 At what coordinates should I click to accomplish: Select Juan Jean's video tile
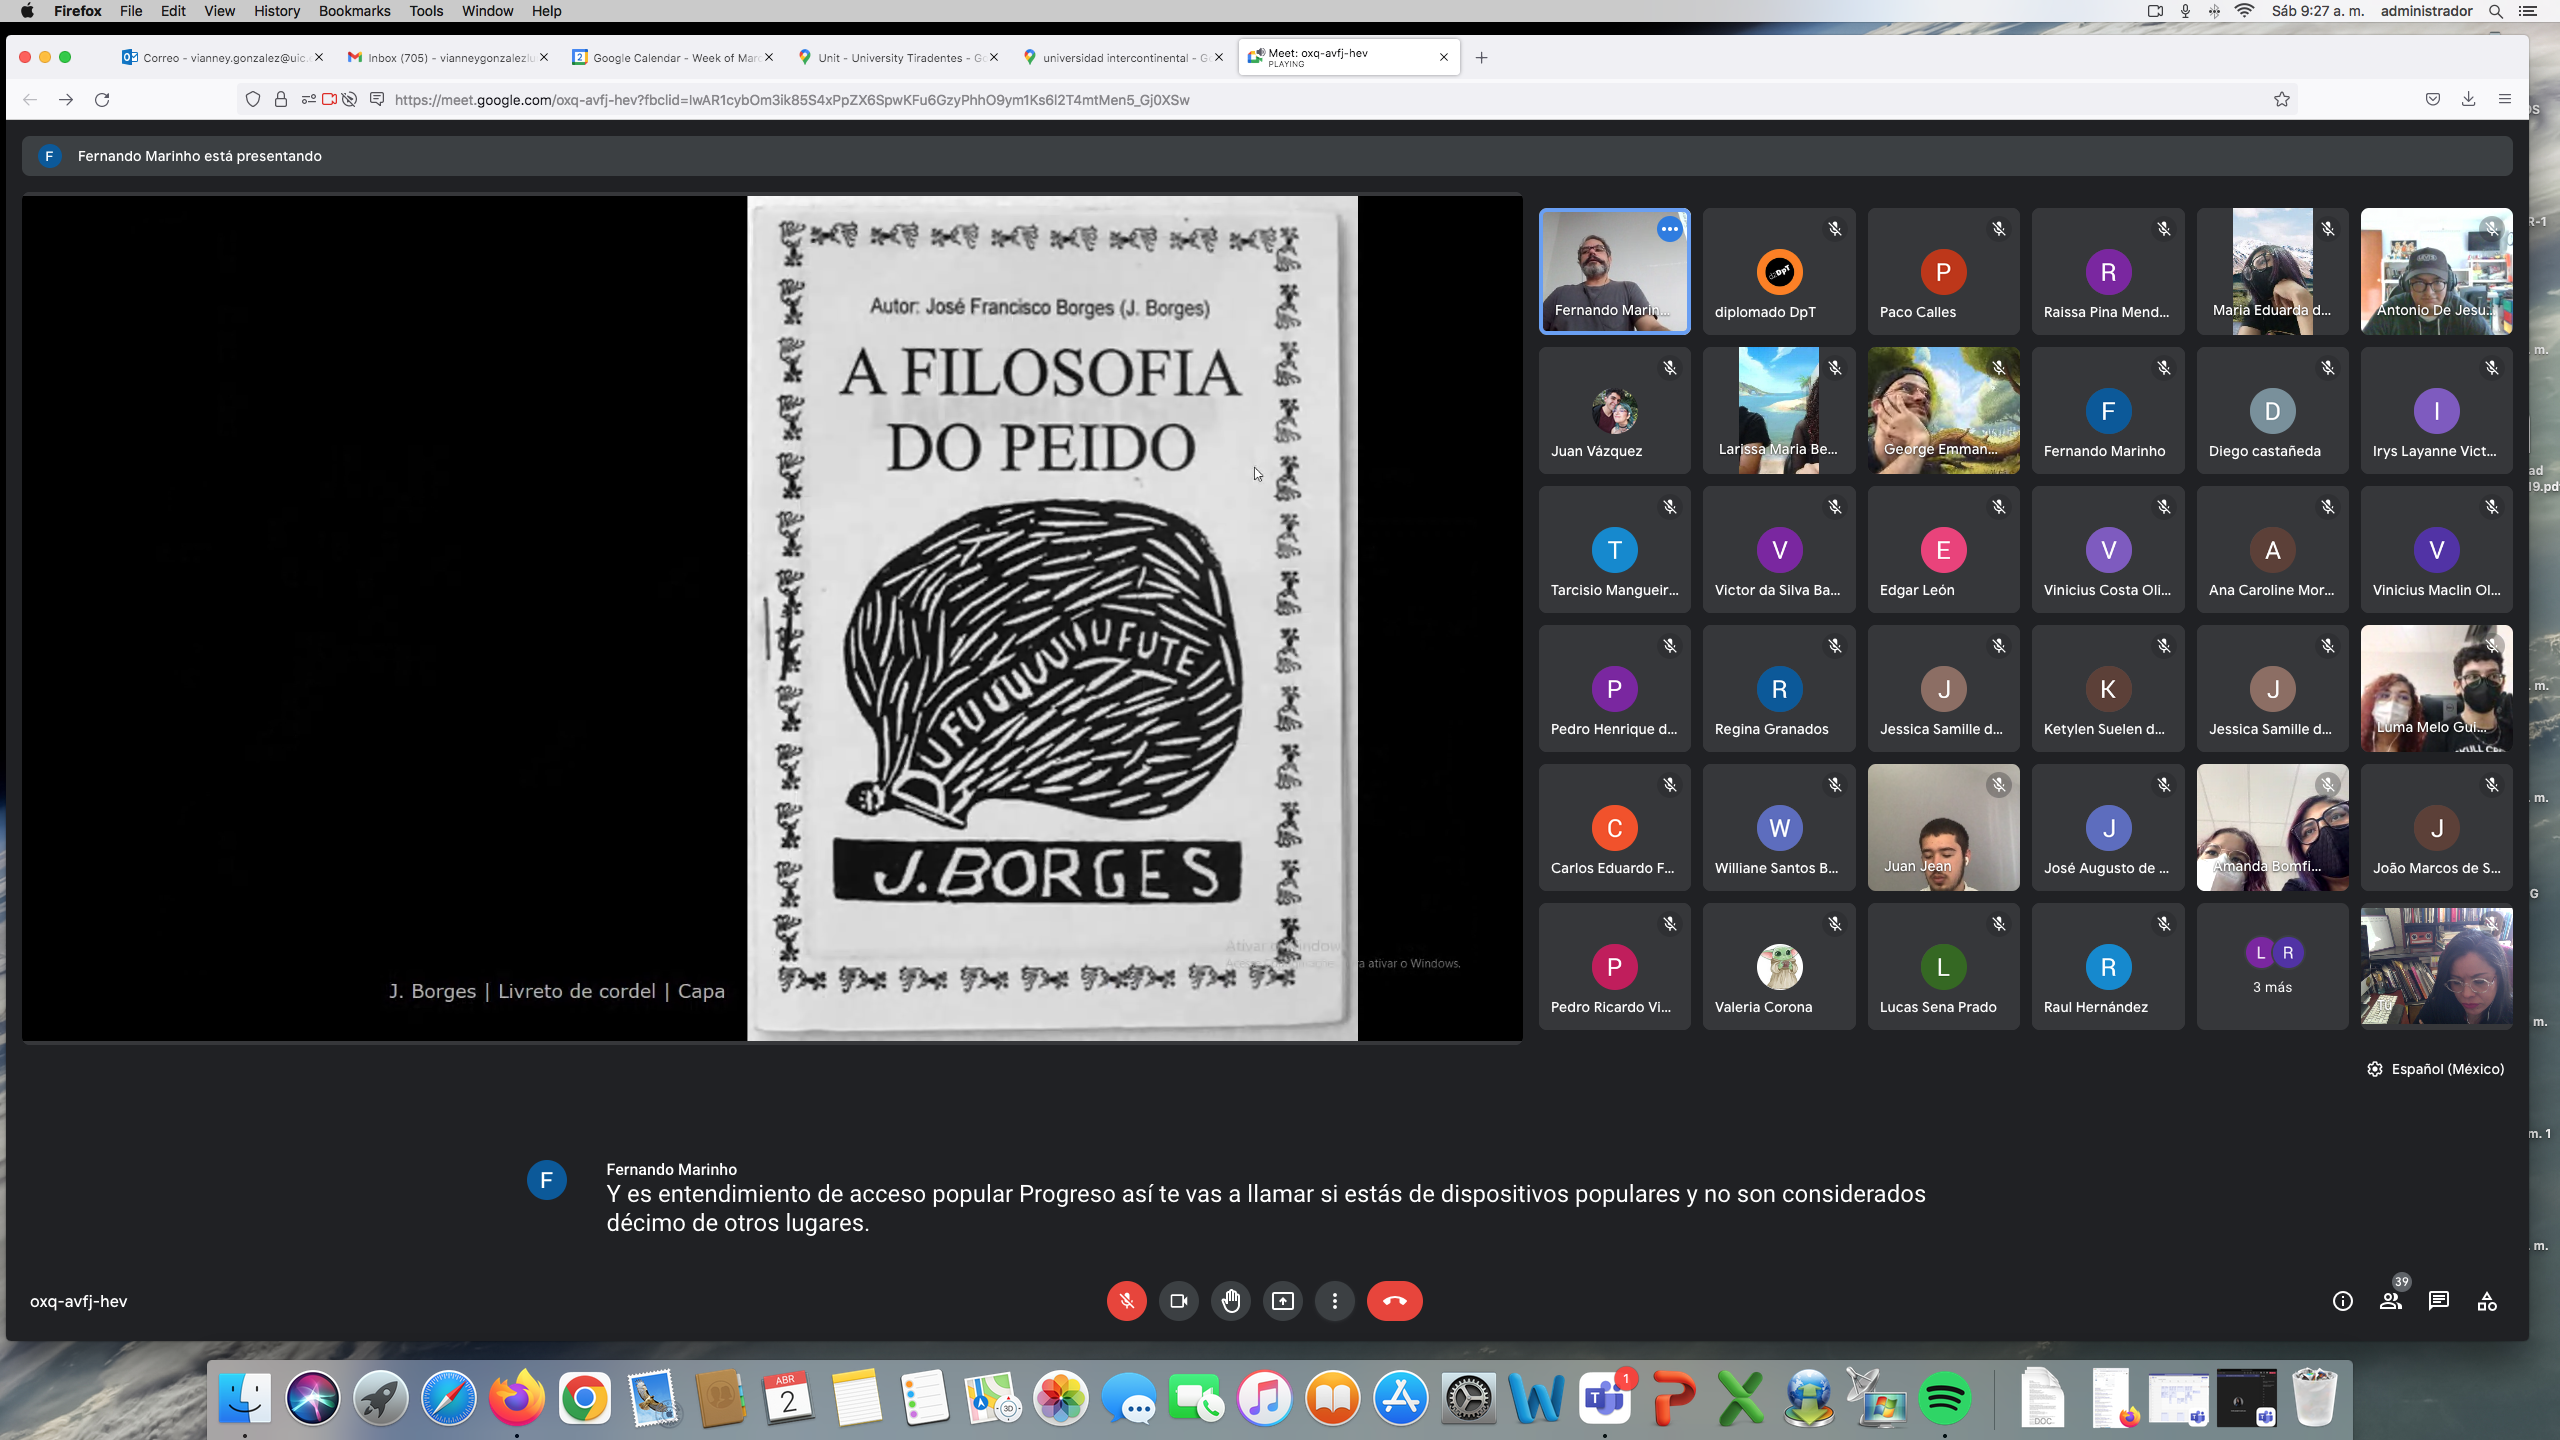[x=1943, y=827]
